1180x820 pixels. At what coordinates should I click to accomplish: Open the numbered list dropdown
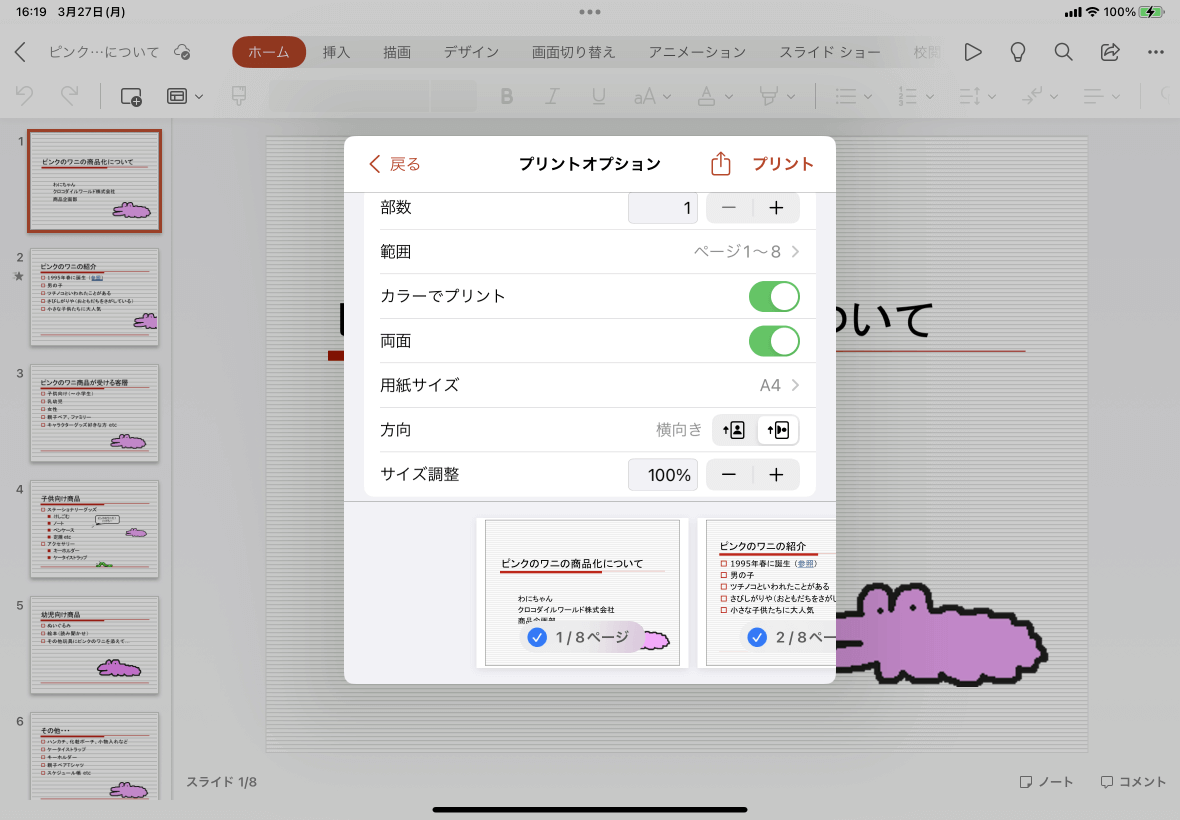pos(915,96)
